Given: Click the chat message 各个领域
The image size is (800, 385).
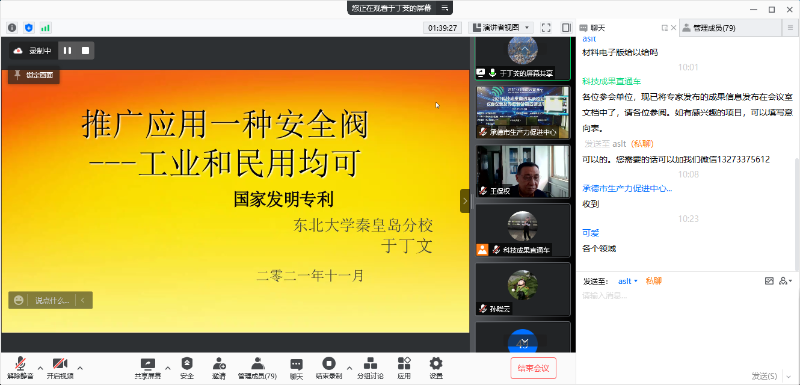Looking at the screenshot, I should click(x=599, y=249).
